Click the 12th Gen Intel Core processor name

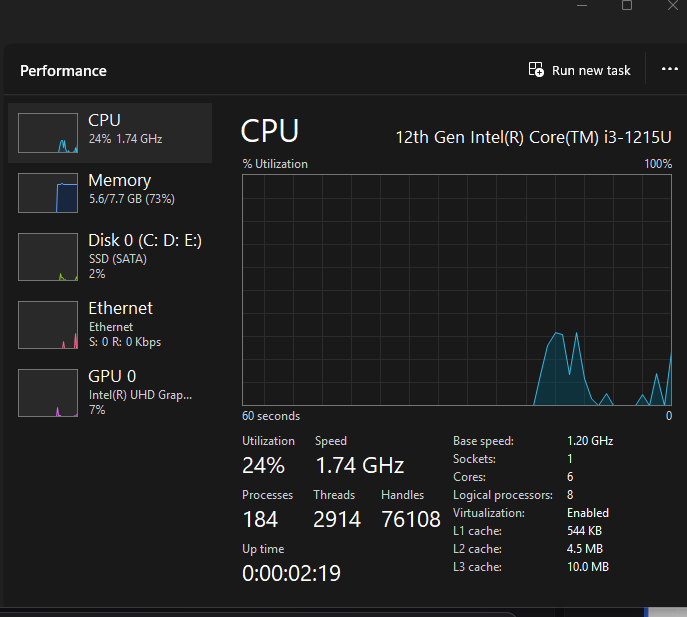pyautogui.click(x=534, y=136)
